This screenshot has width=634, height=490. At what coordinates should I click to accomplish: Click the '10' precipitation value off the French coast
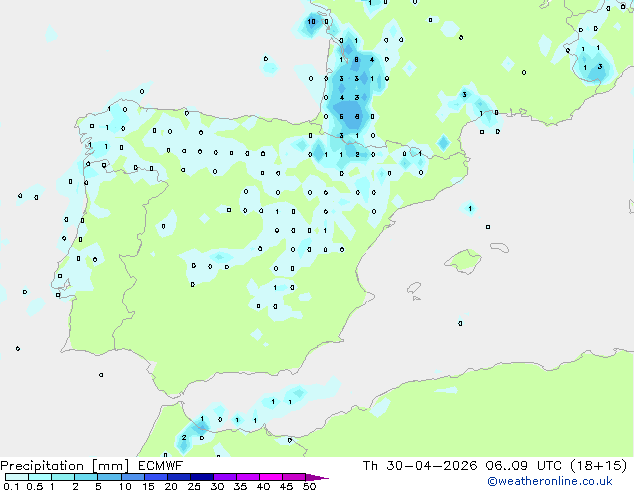click(x=311, y=21)
